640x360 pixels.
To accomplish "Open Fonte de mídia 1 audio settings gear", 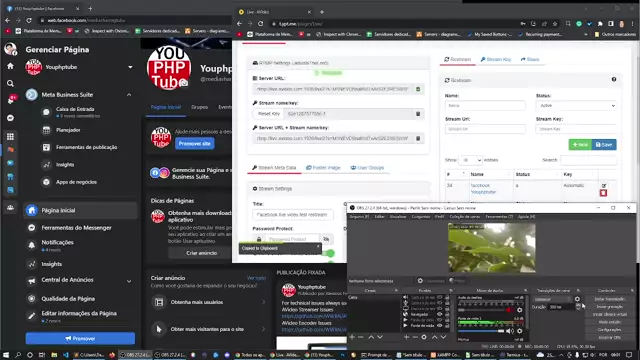I will tap(520, 331).
